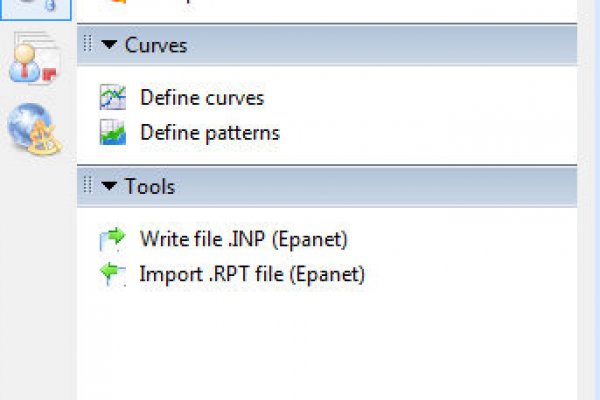Click empty area of Curves header bar
This screenshot has height=400, width=600.
pos(380,46)
